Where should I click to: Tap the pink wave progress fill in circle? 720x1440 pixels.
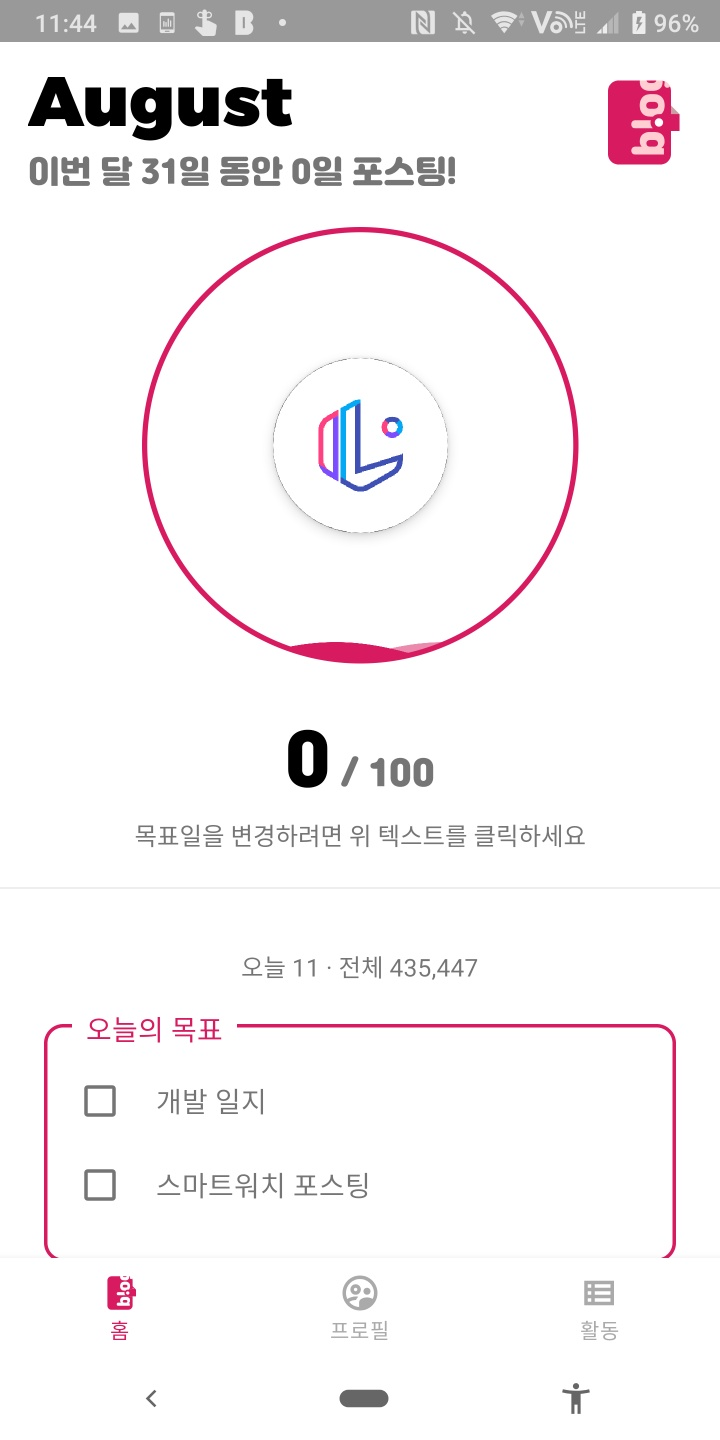tap(362, 651)
